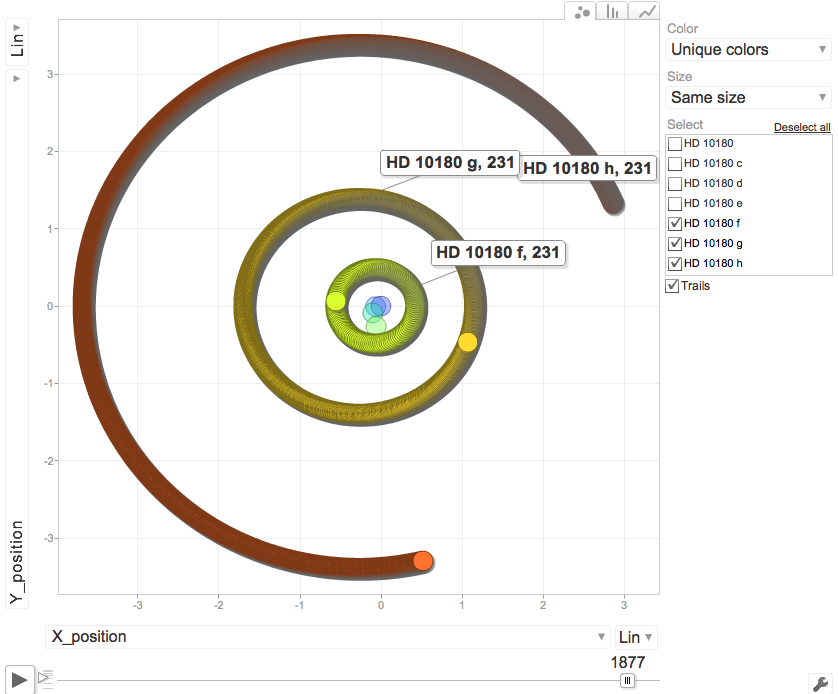Viewport: 838px width, 694px height.
Task: Open the line chart view tab
Action: point(646,12)
